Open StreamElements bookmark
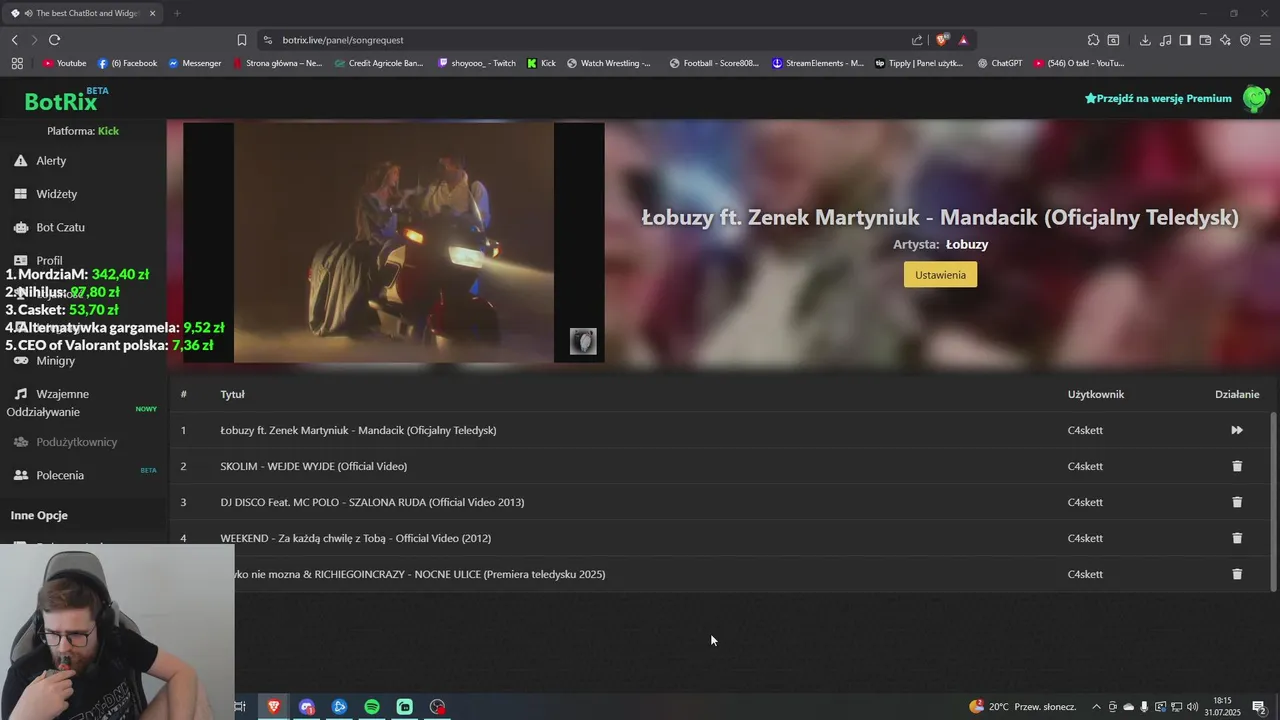This screenshot has height=720, width=1280. coord(818,63)
